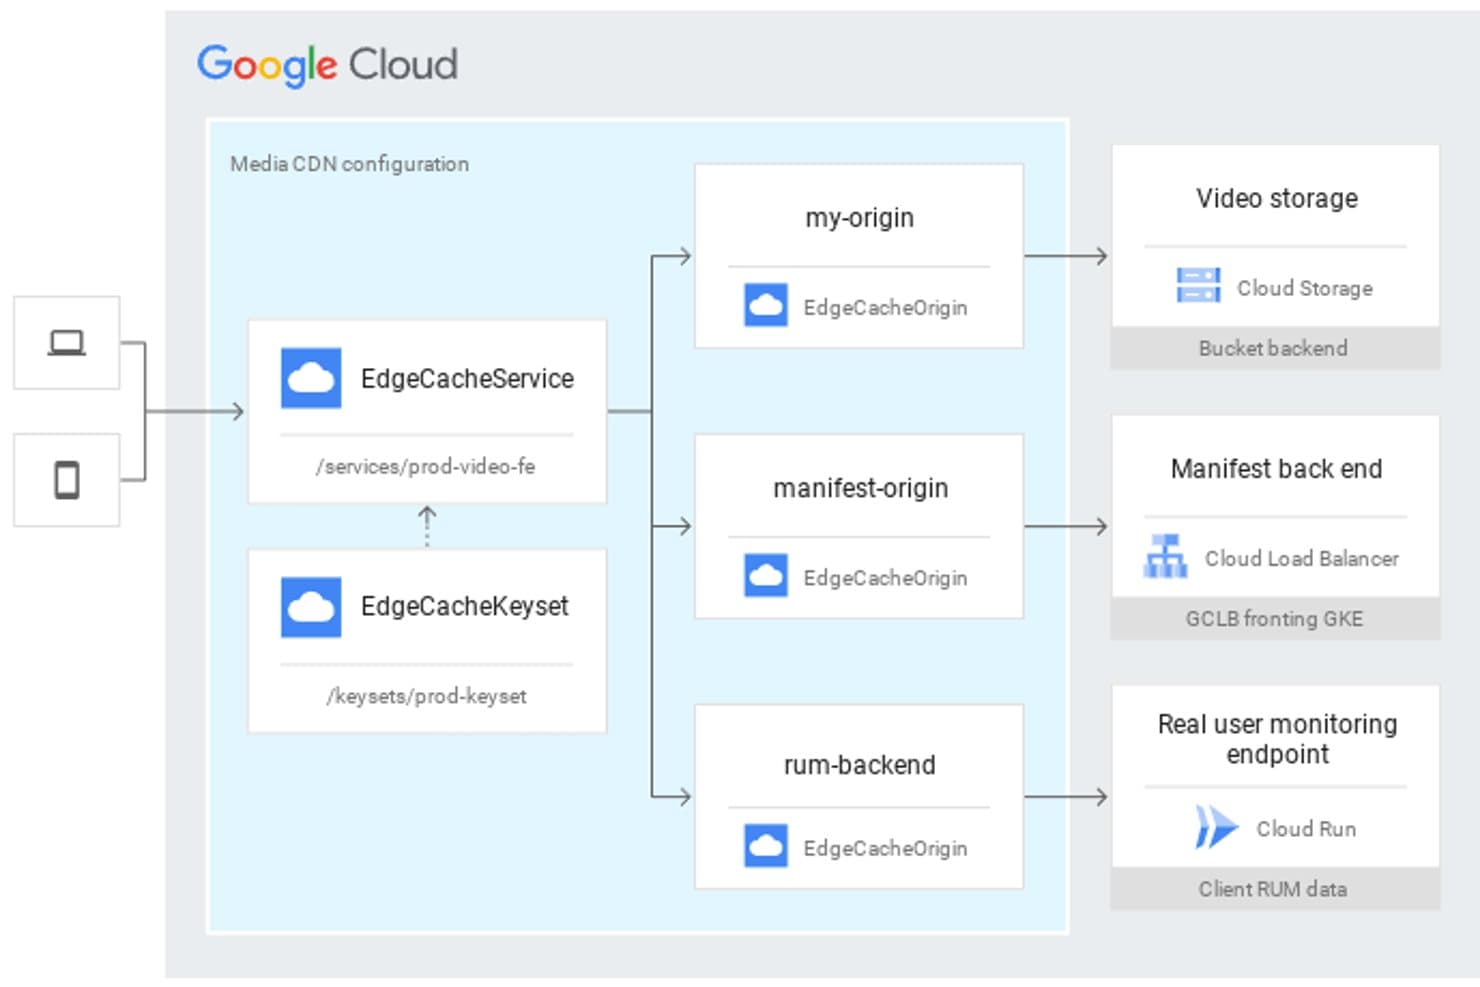This screenshot has width=1480, height=987.
Task: Click the "Cloud Storage" label
Action: pos(1305,288)
